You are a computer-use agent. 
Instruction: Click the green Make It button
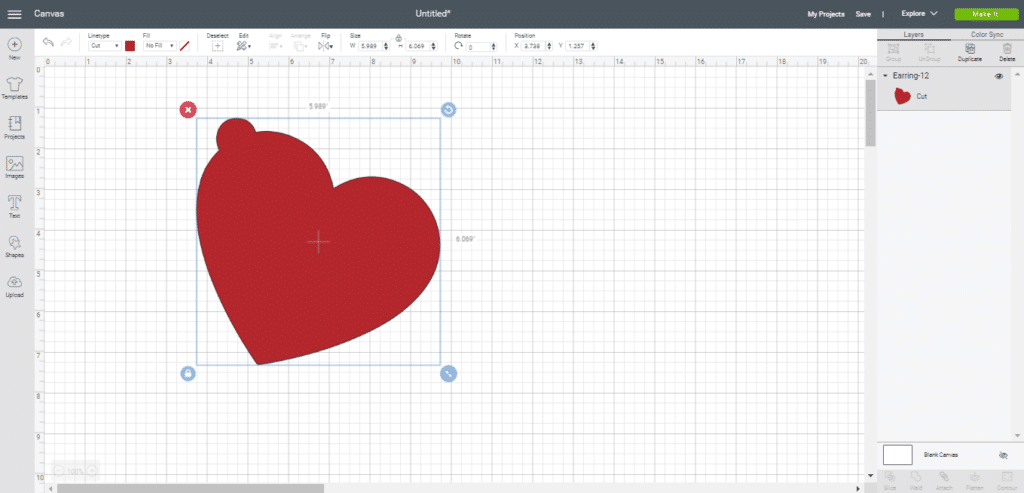[984, 14]
